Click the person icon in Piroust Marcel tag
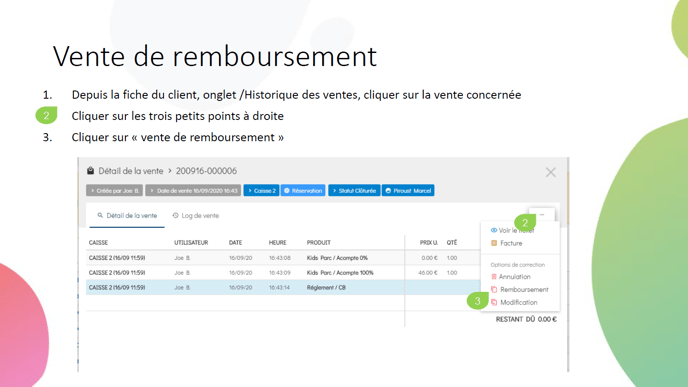688x387 pixels. coord(388,190)
